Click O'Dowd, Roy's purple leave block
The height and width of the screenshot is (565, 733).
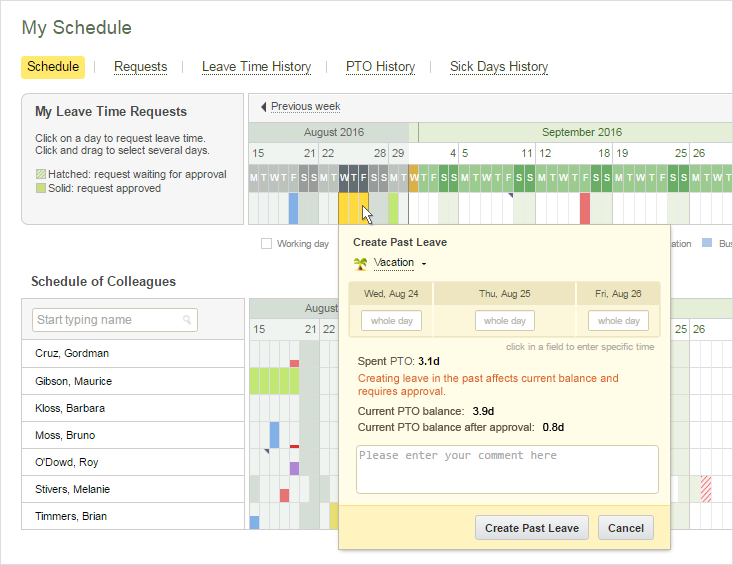click(x=294, y=468)
